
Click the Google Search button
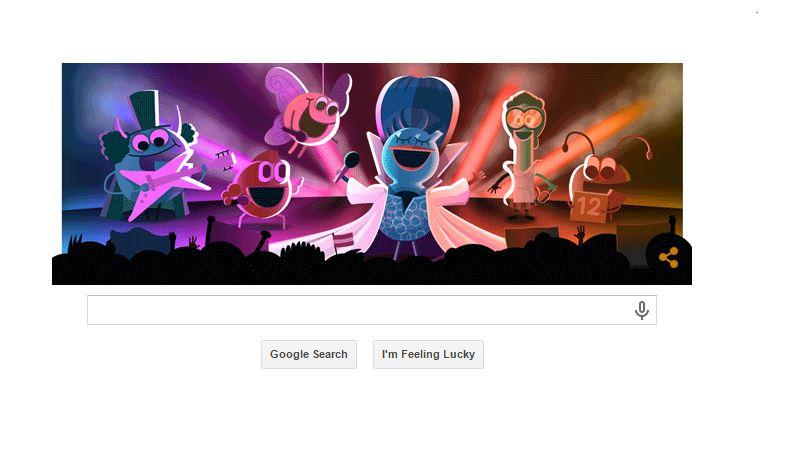pyautogui.click(x=309, y=354)
